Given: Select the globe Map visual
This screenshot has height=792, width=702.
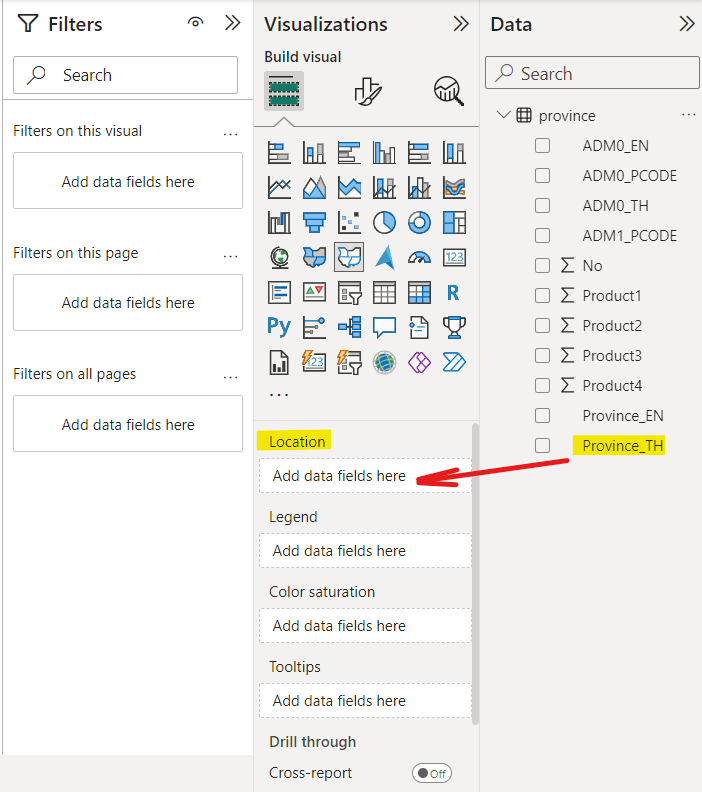Looking at the screenshot, I should tap(279, 257).
